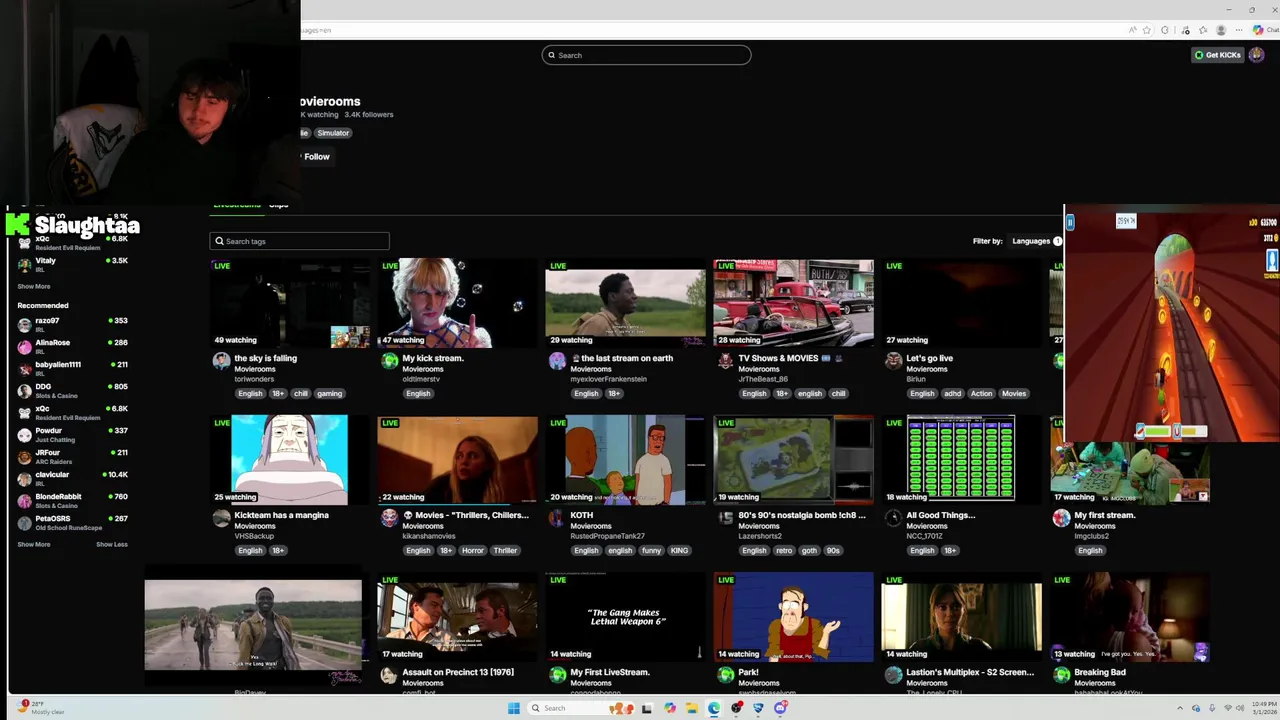
Task: Open 'My First LiveStream.' title
Action: 610,672
